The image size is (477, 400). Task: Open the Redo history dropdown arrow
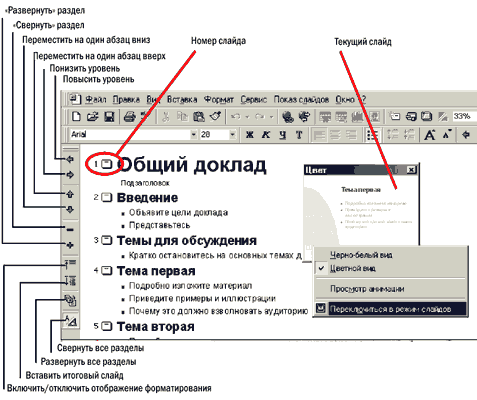click(271, 117)
